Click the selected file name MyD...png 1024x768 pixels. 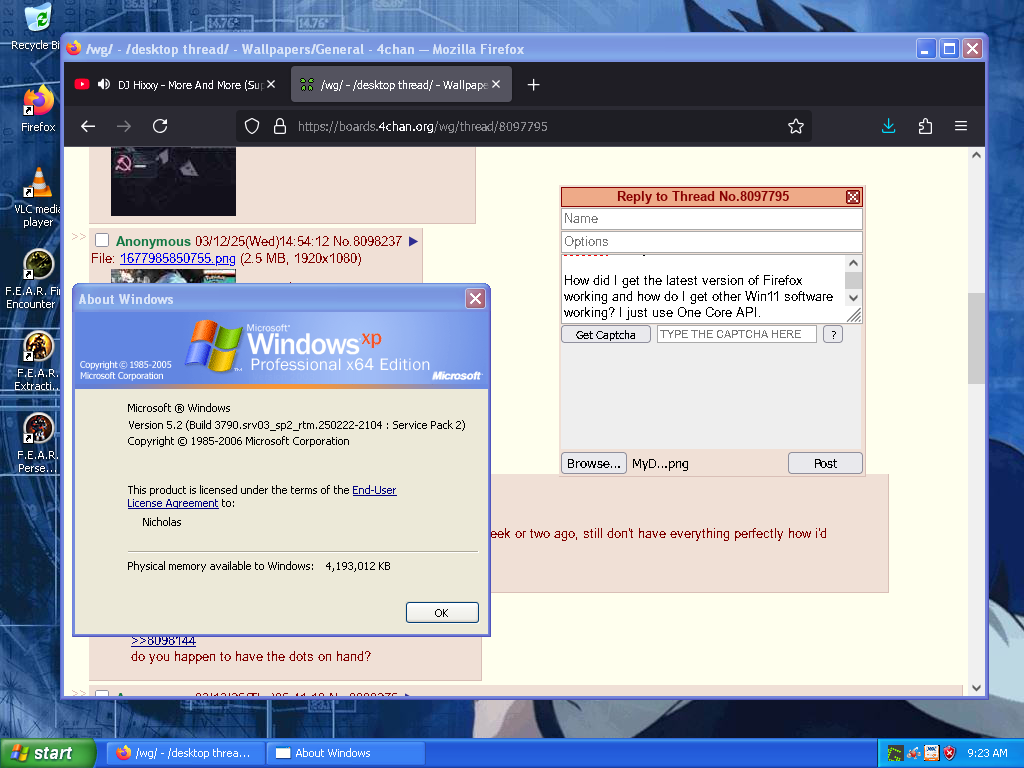point(660,464)
